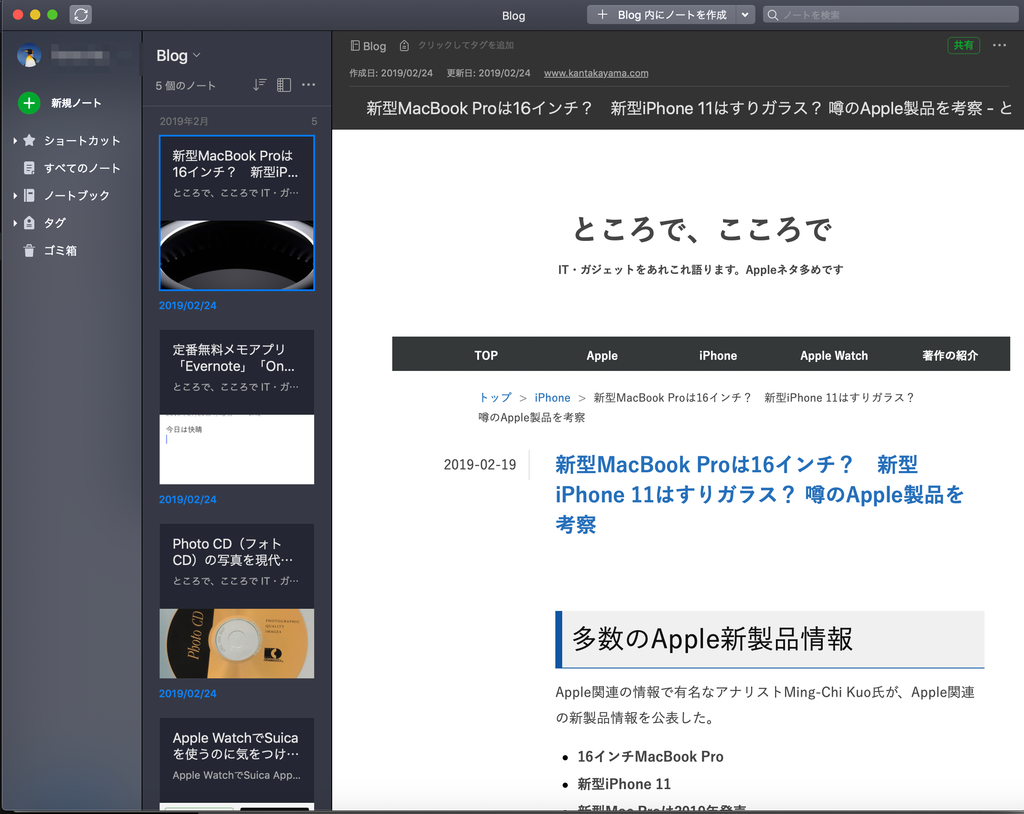The image size is (1024, 814).
Task: Click the TOP tab in blog navigation
Action: click(x=486, y=355)
